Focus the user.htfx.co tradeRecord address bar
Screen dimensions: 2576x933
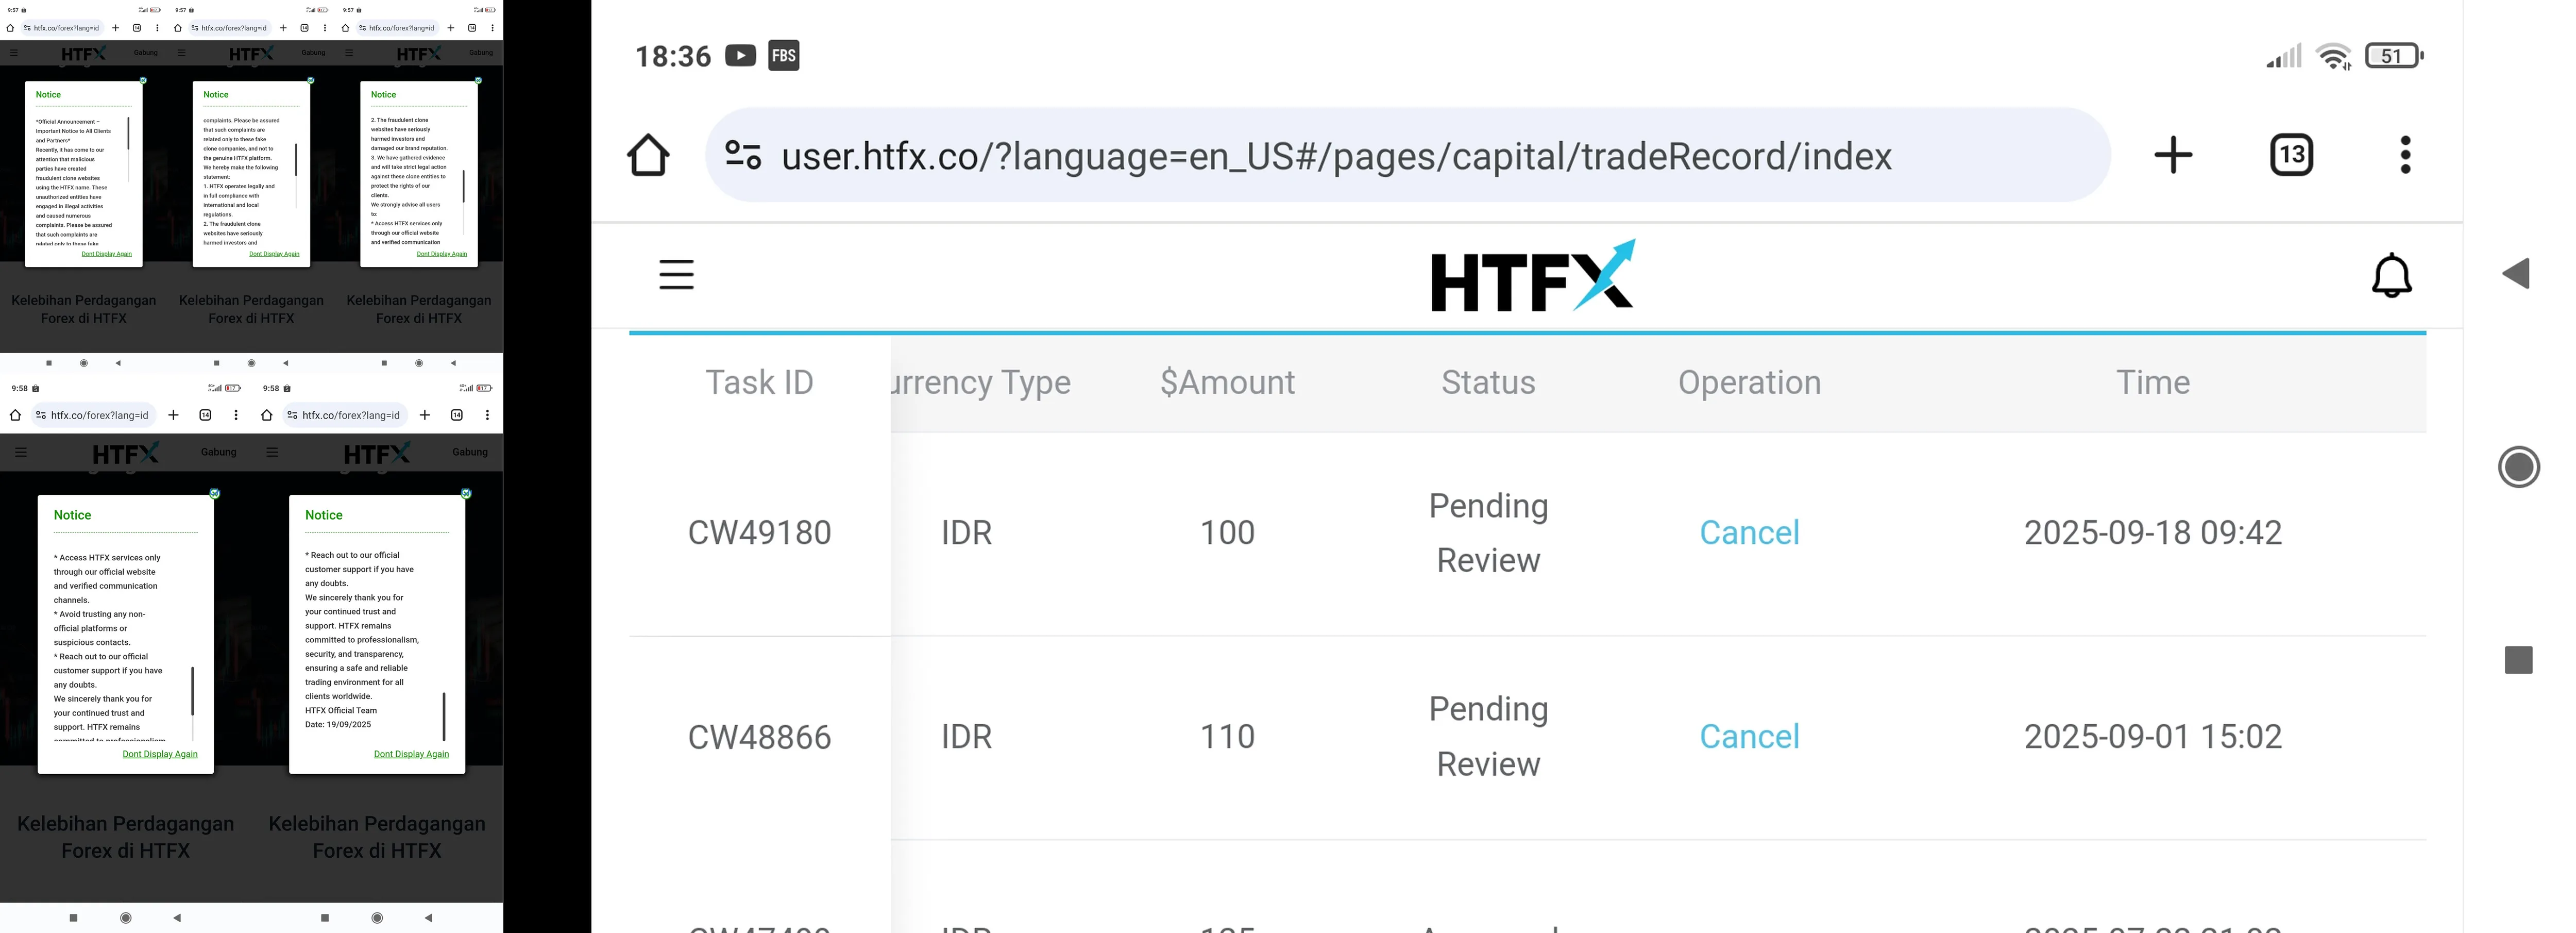click(x=1407, y=155)
